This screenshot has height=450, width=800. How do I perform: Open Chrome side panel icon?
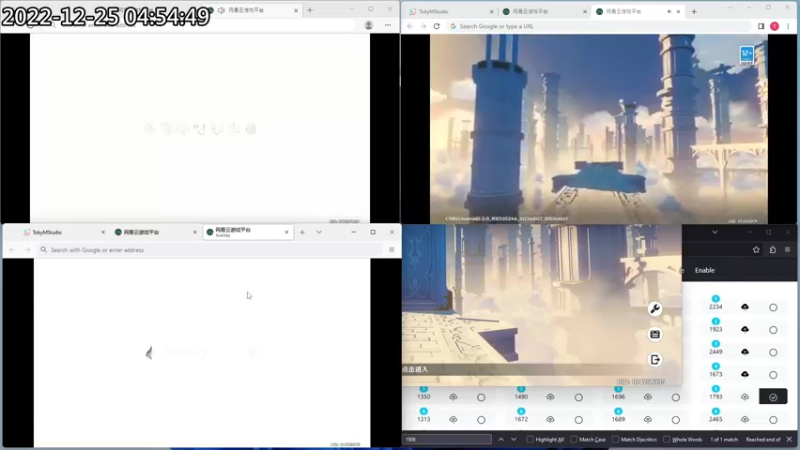click(761, 26)
